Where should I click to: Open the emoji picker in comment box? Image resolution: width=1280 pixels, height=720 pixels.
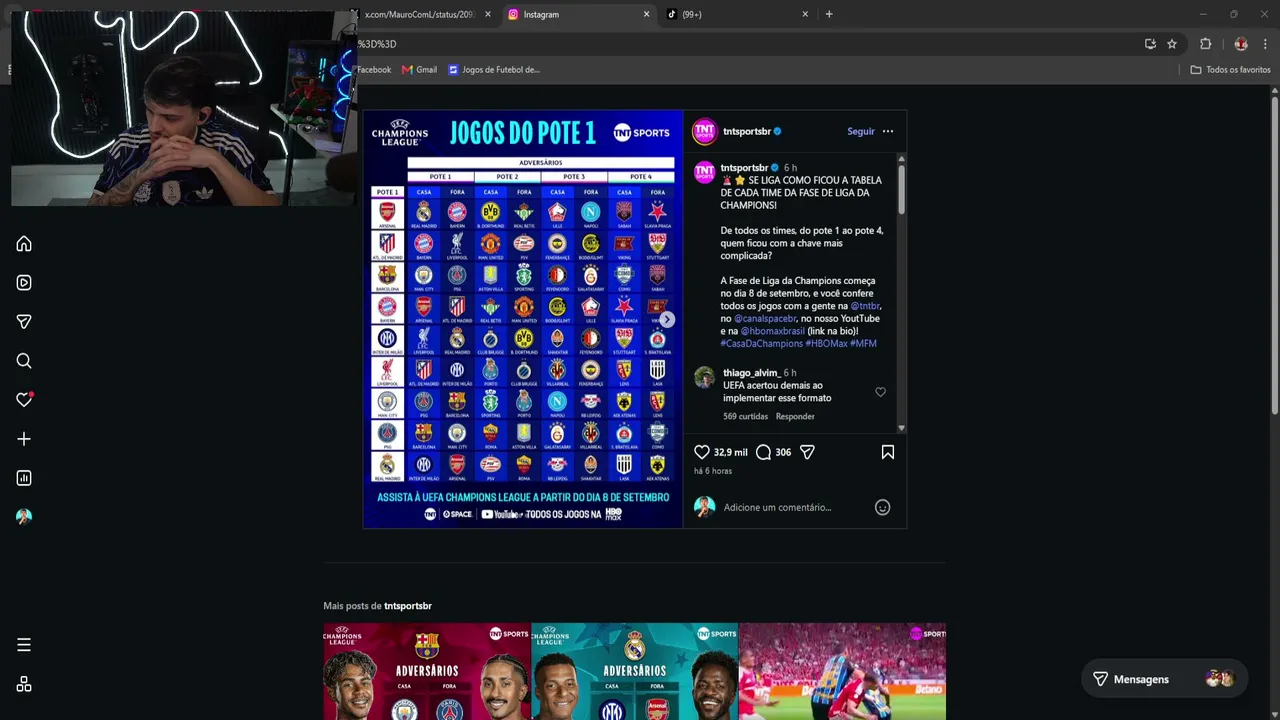882,507
